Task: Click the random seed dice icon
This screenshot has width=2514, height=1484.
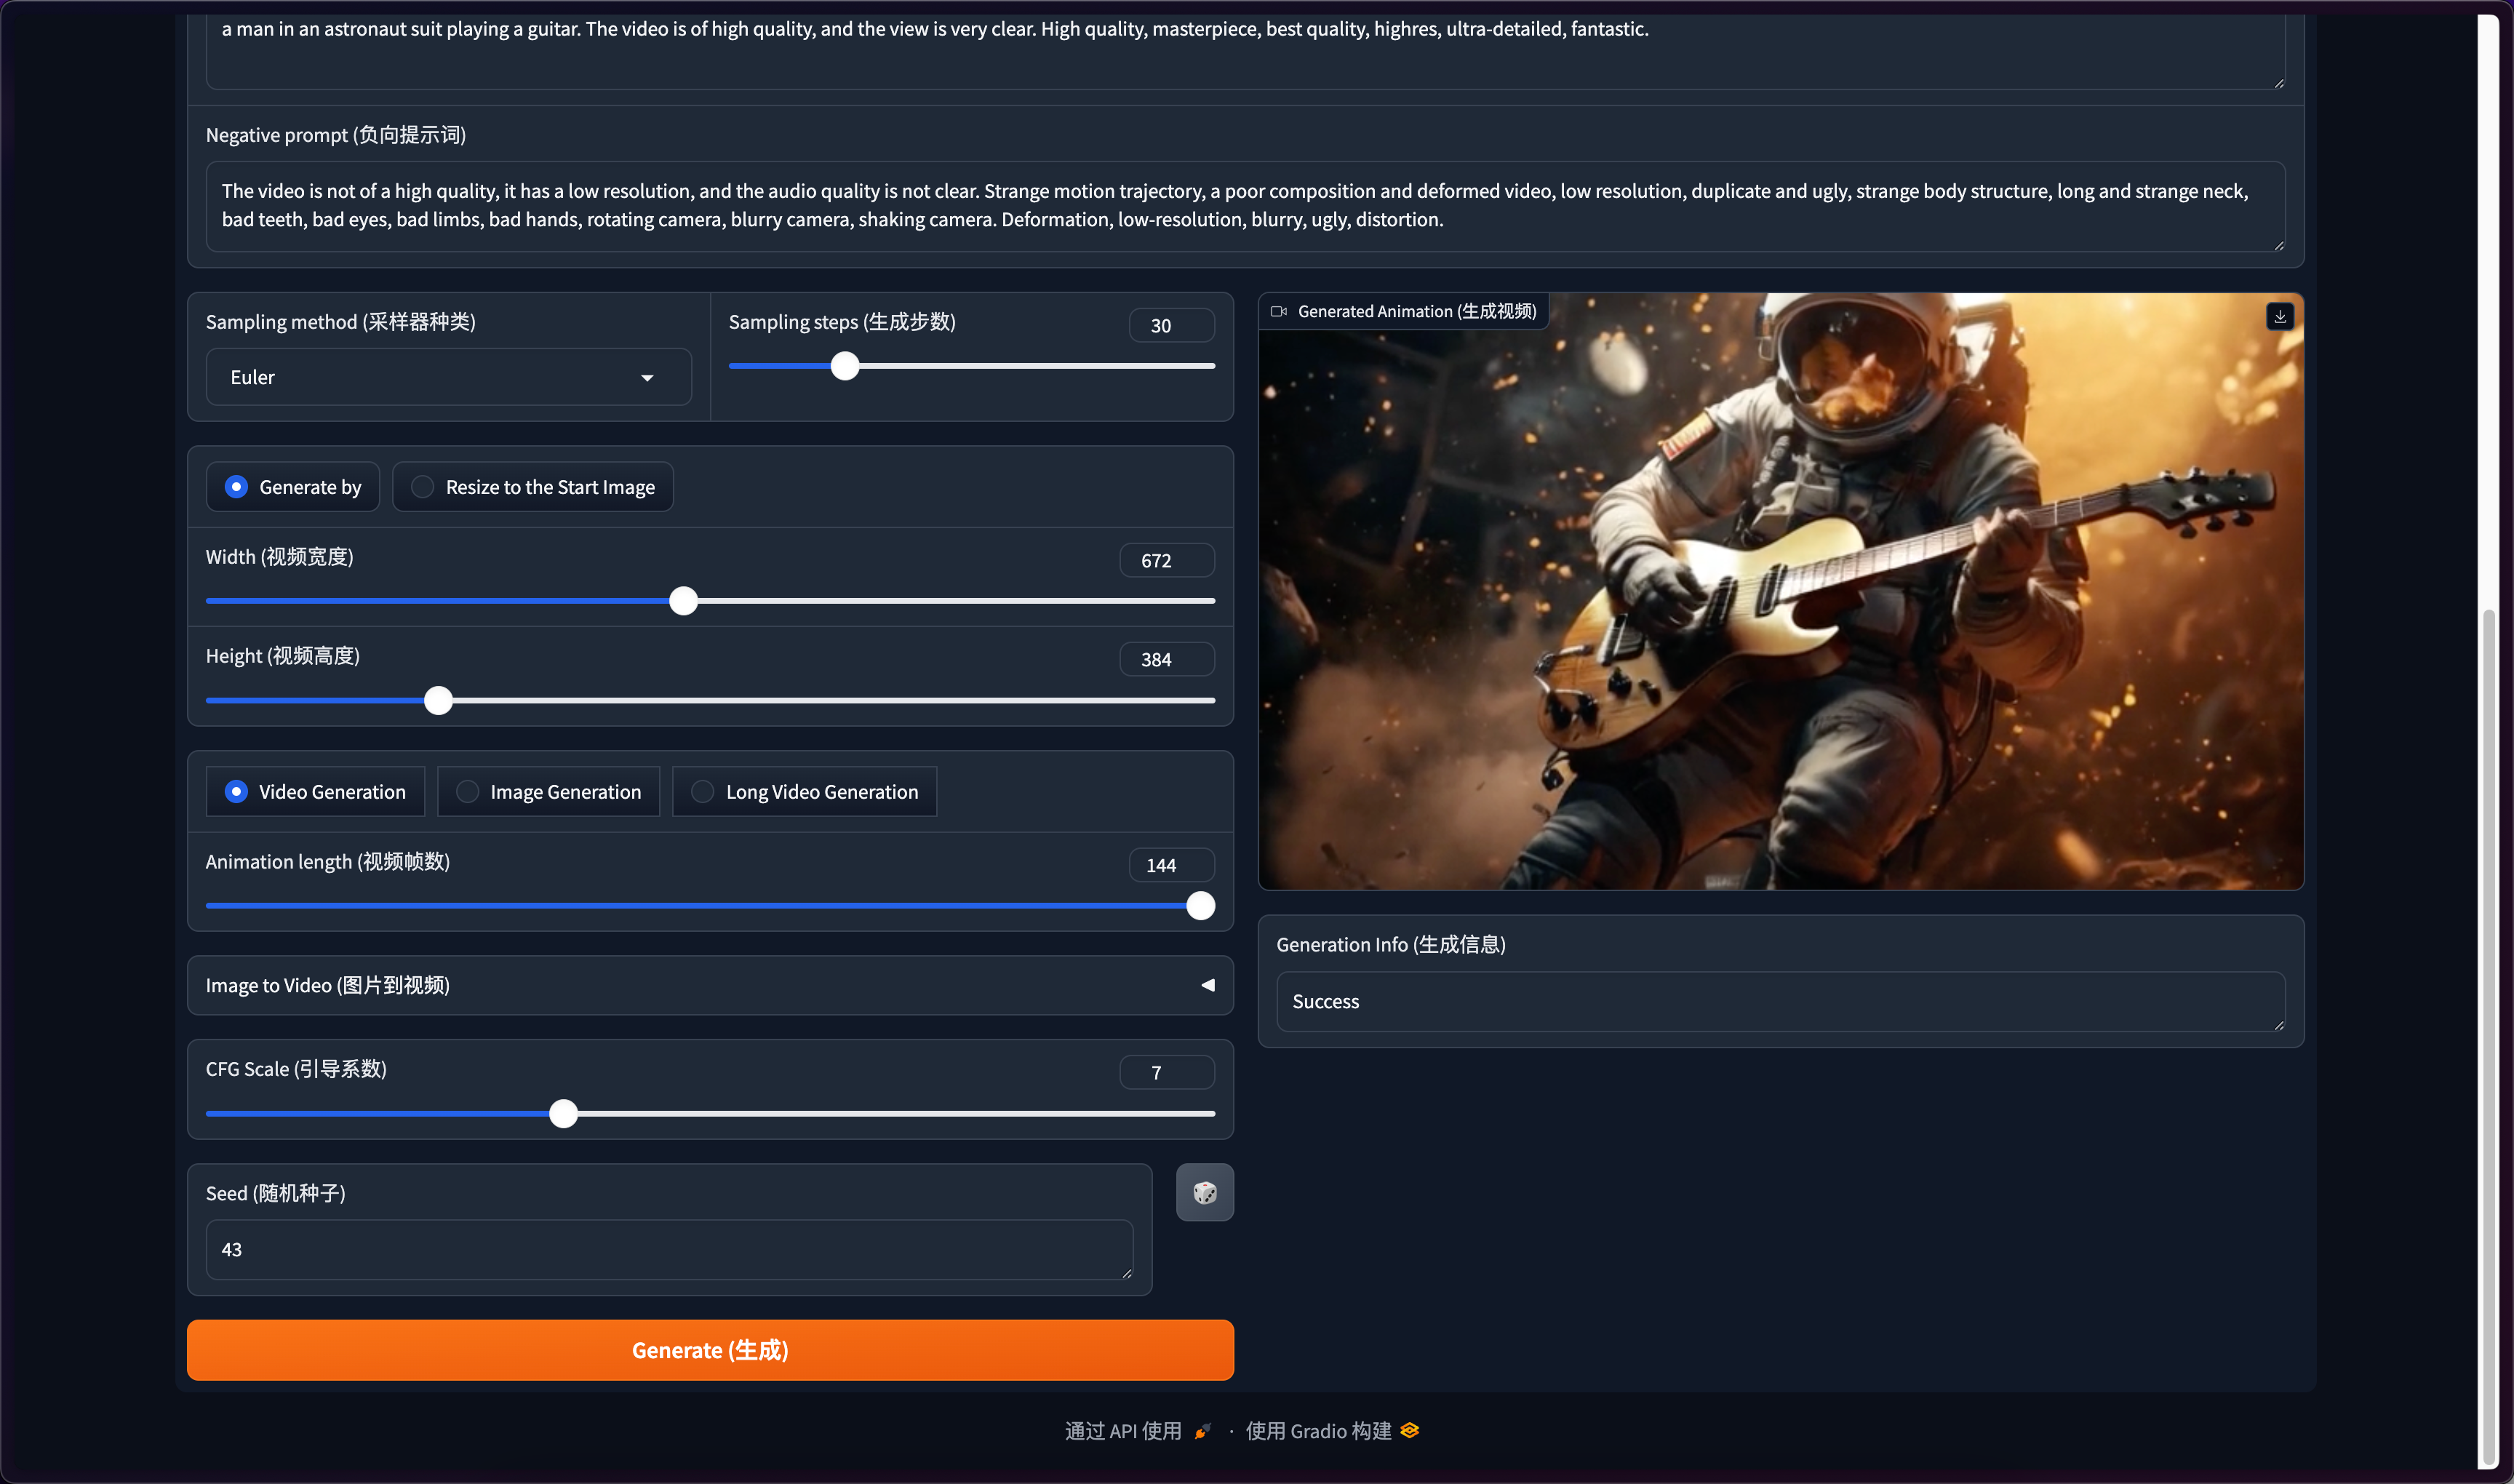Action: 1204,1192
